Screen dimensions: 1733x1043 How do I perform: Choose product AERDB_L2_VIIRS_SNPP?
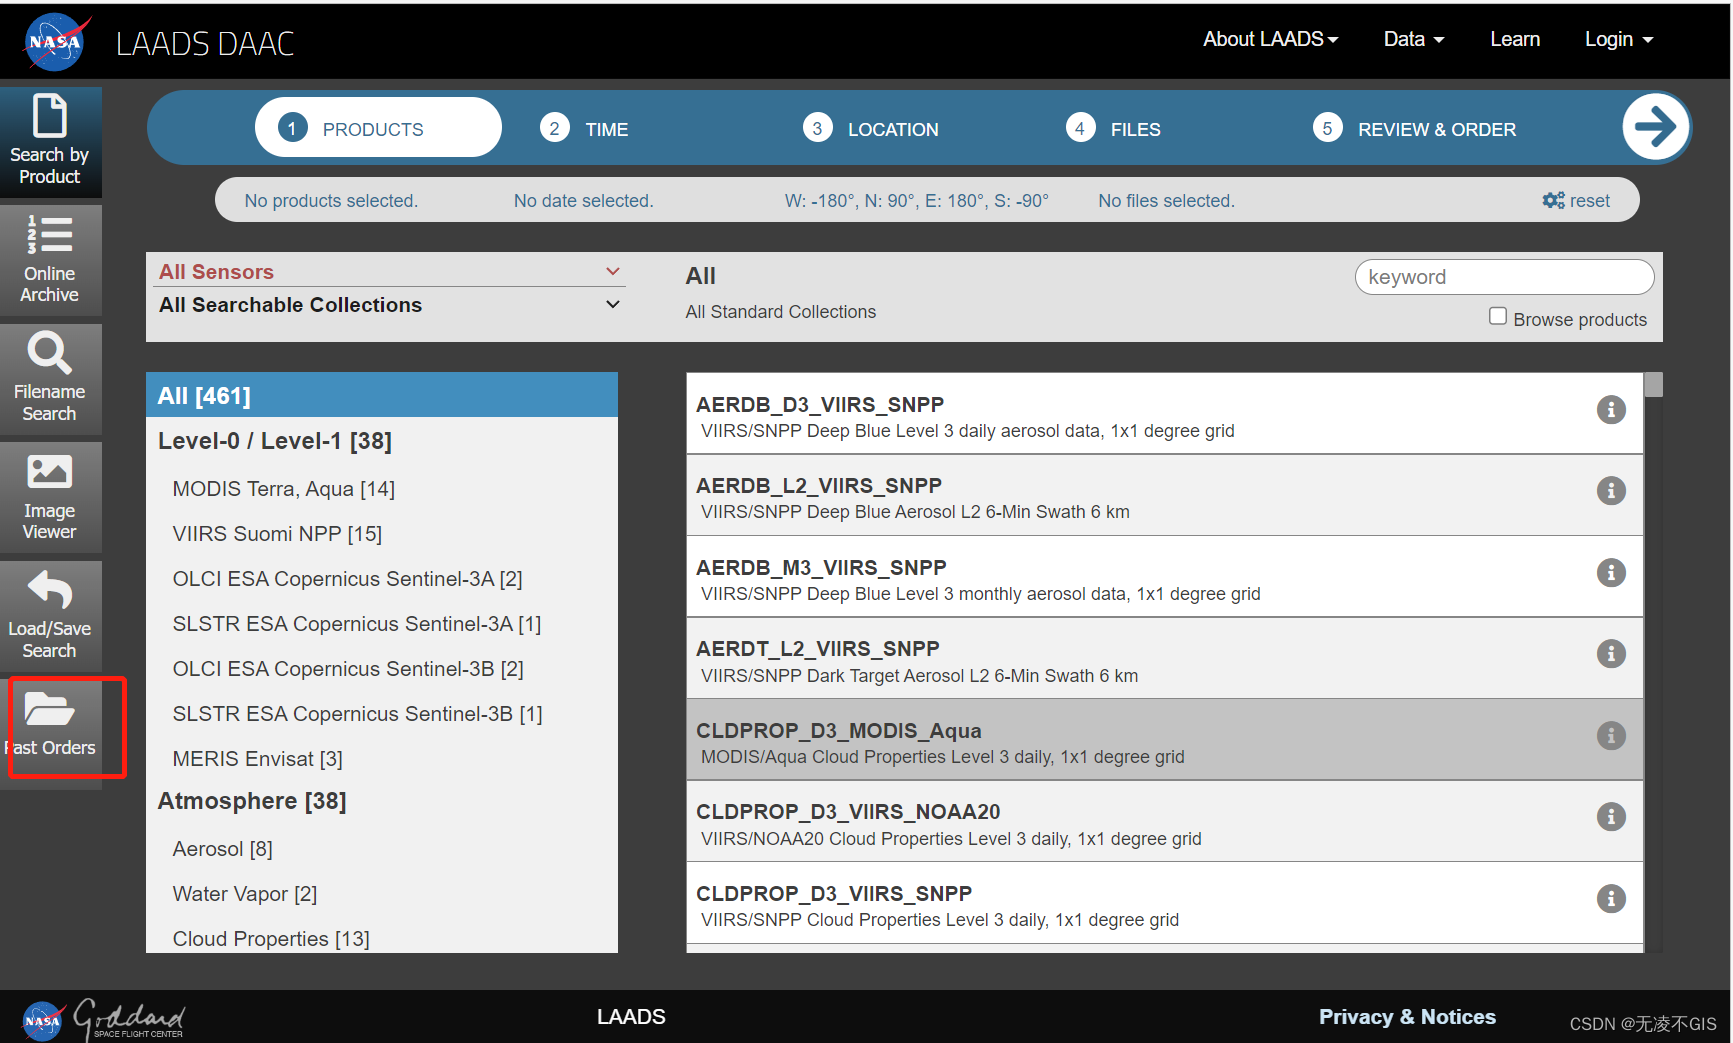click(1165, 496)
